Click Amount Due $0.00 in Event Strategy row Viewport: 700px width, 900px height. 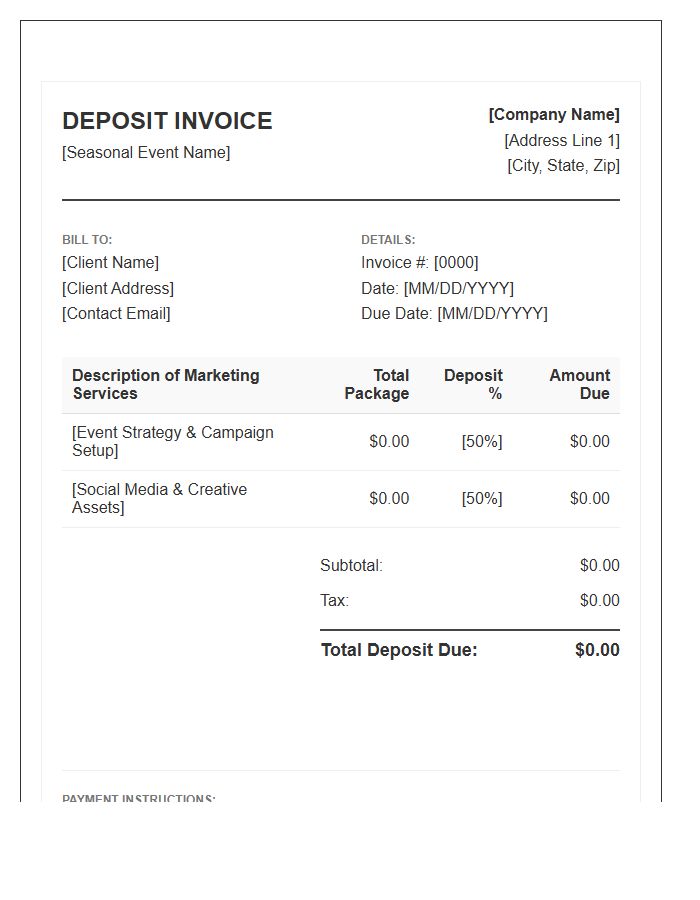[x=590, y=441]
